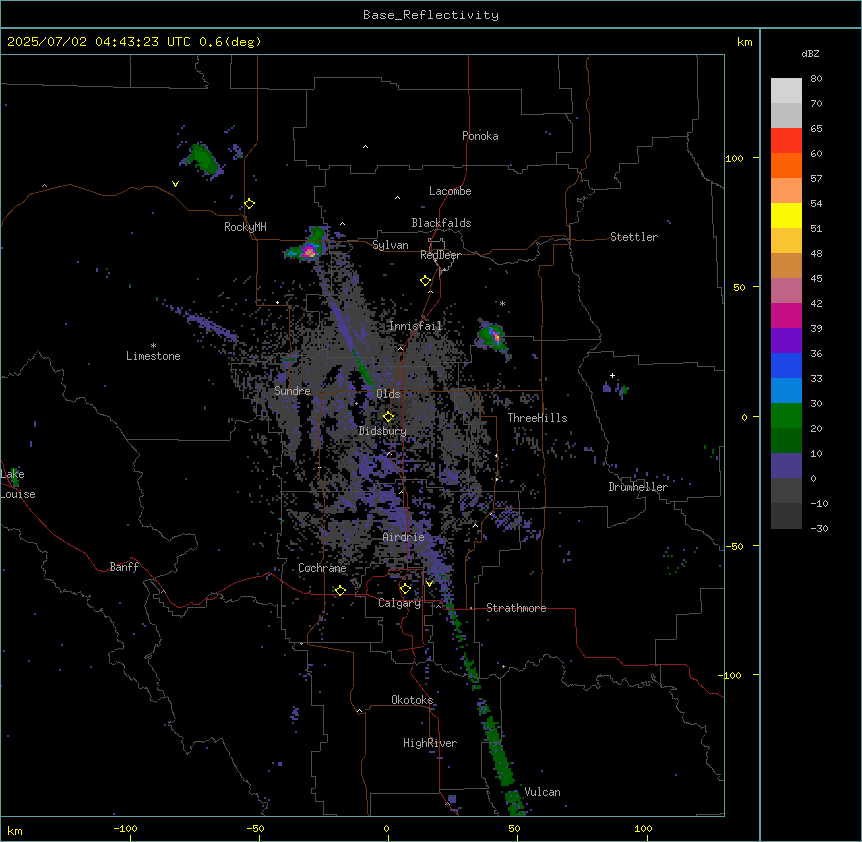Click the km unit label at top right
862x842 pixels.
[744, 42]
